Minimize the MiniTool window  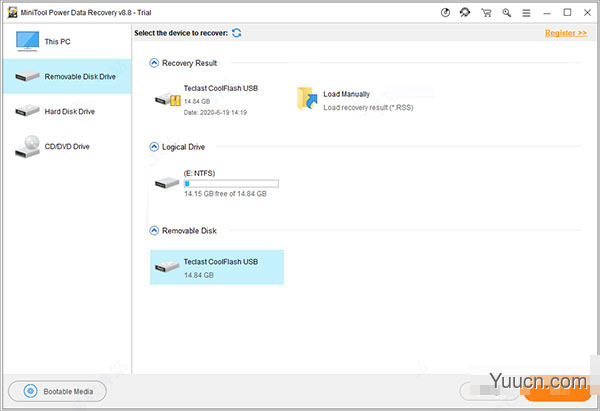[547, 13]
